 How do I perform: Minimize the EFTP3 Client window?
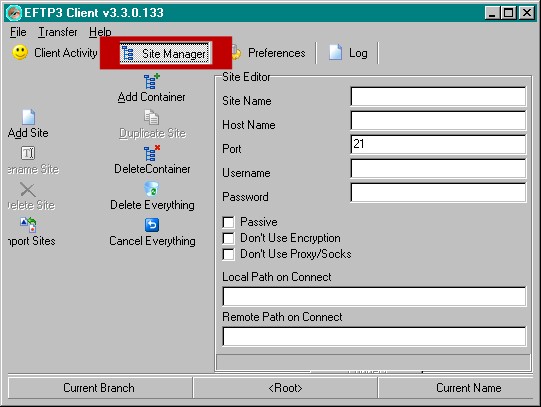click(493, 13)
